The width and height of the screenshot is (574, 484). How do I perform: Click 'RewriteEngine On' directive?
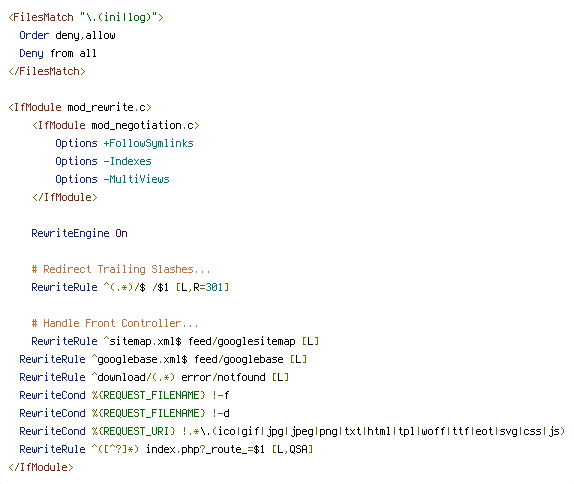coord(79,233)
